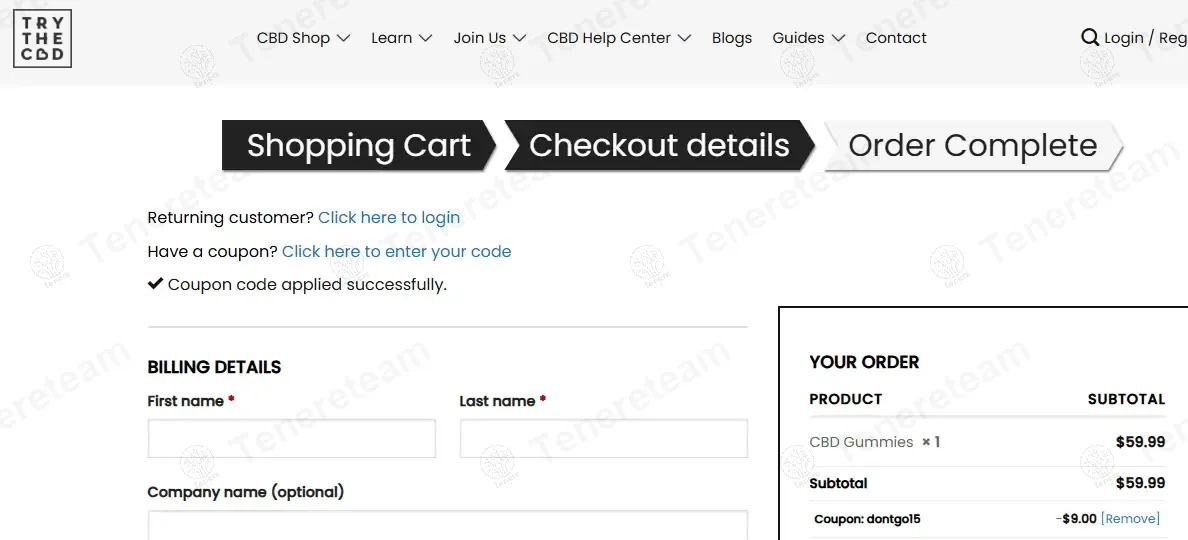Click the returning customer login link
The image size is (1188, 540).
click(x=389, y=217)
